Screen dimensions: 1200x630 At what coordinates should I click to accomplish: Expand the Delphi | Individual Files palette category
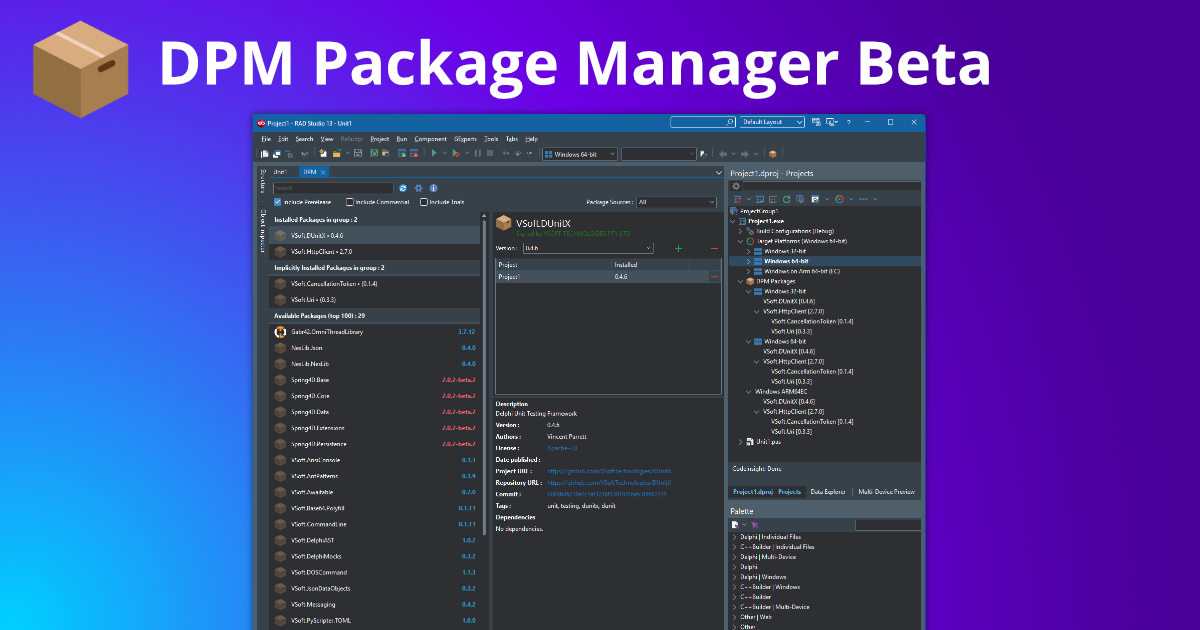pyautogui.click(x=734, y=537)
